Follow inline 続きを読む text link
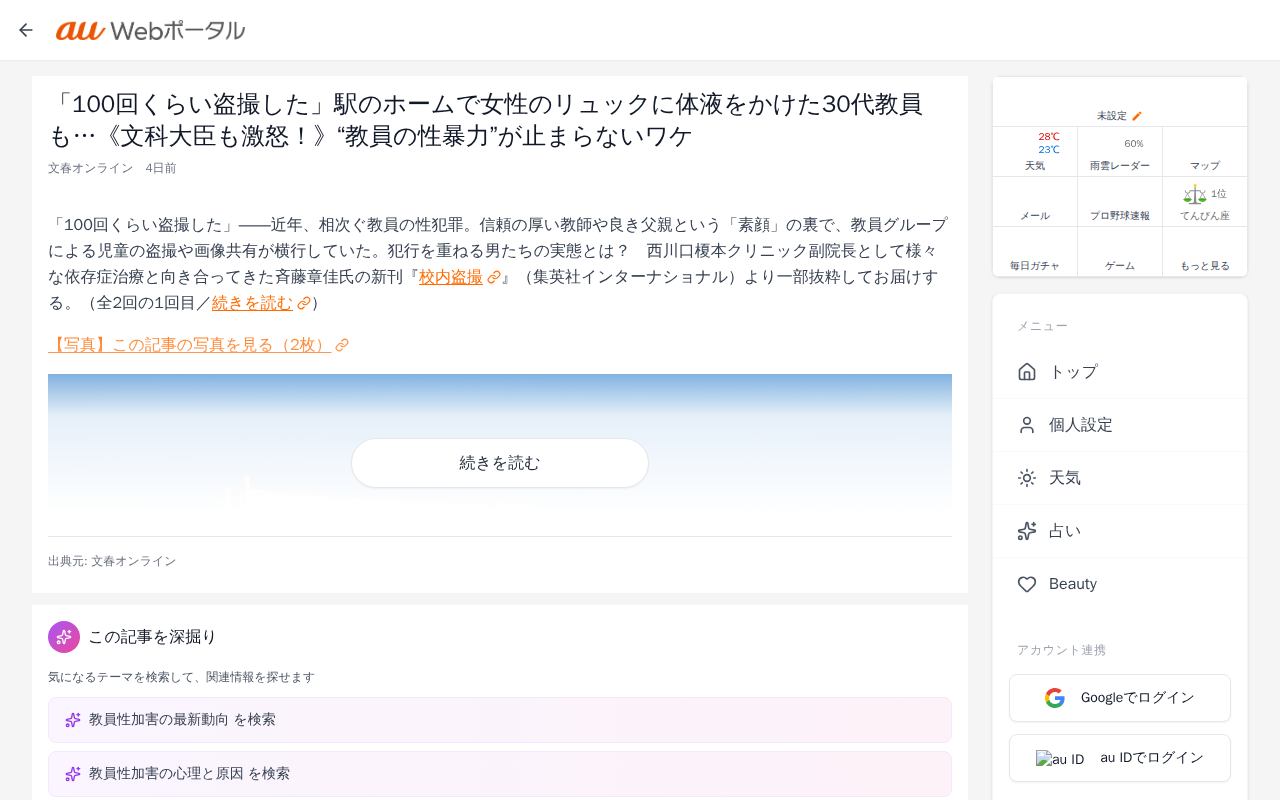 click(253, 303)
